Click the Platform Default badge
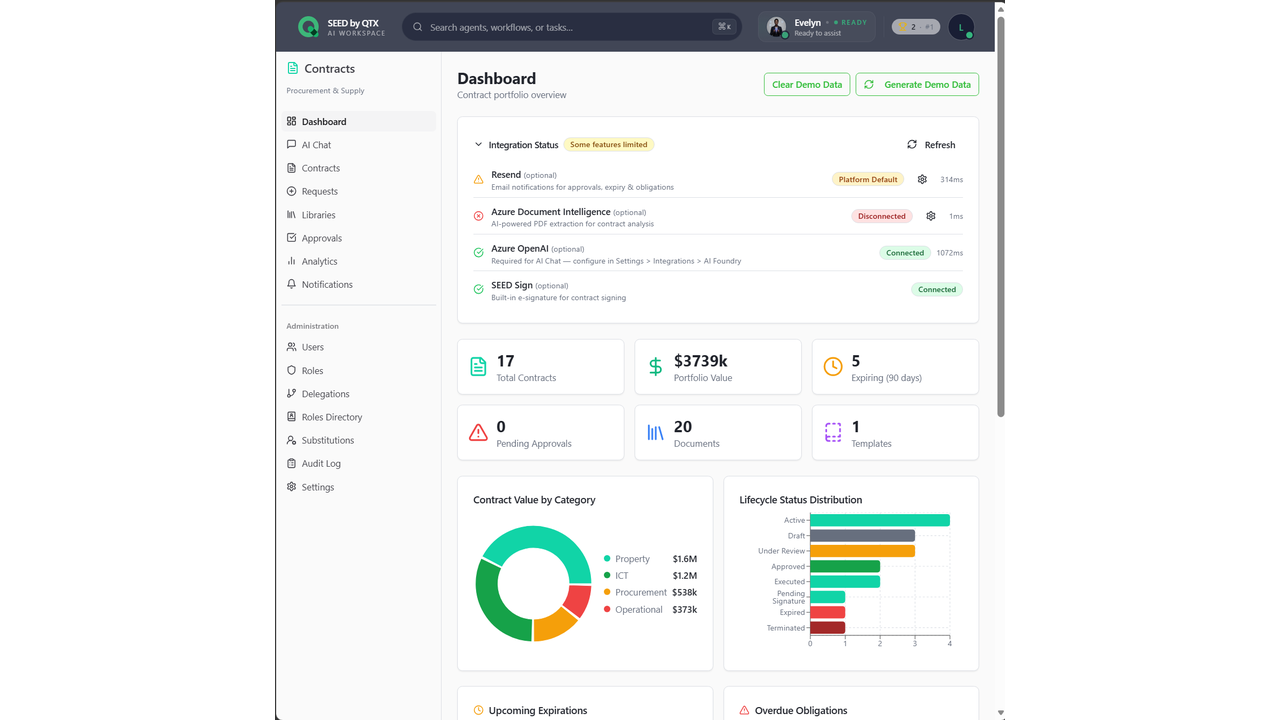 [868, 179]
